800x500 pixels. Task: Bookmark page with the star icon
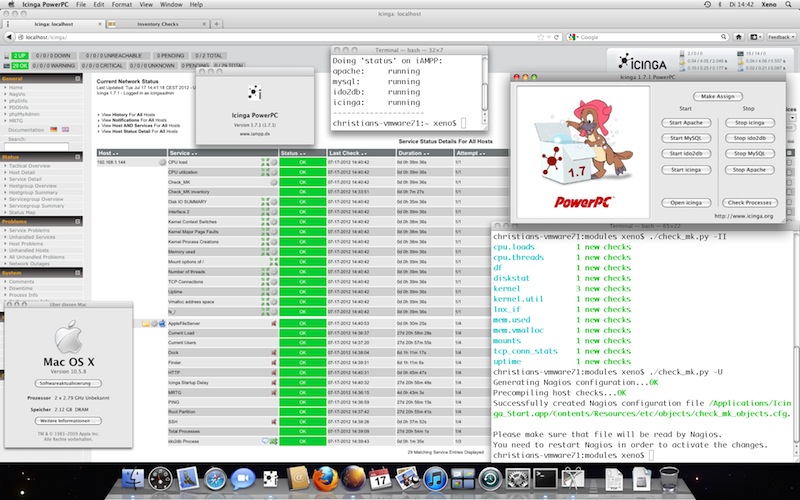(540, 37)
